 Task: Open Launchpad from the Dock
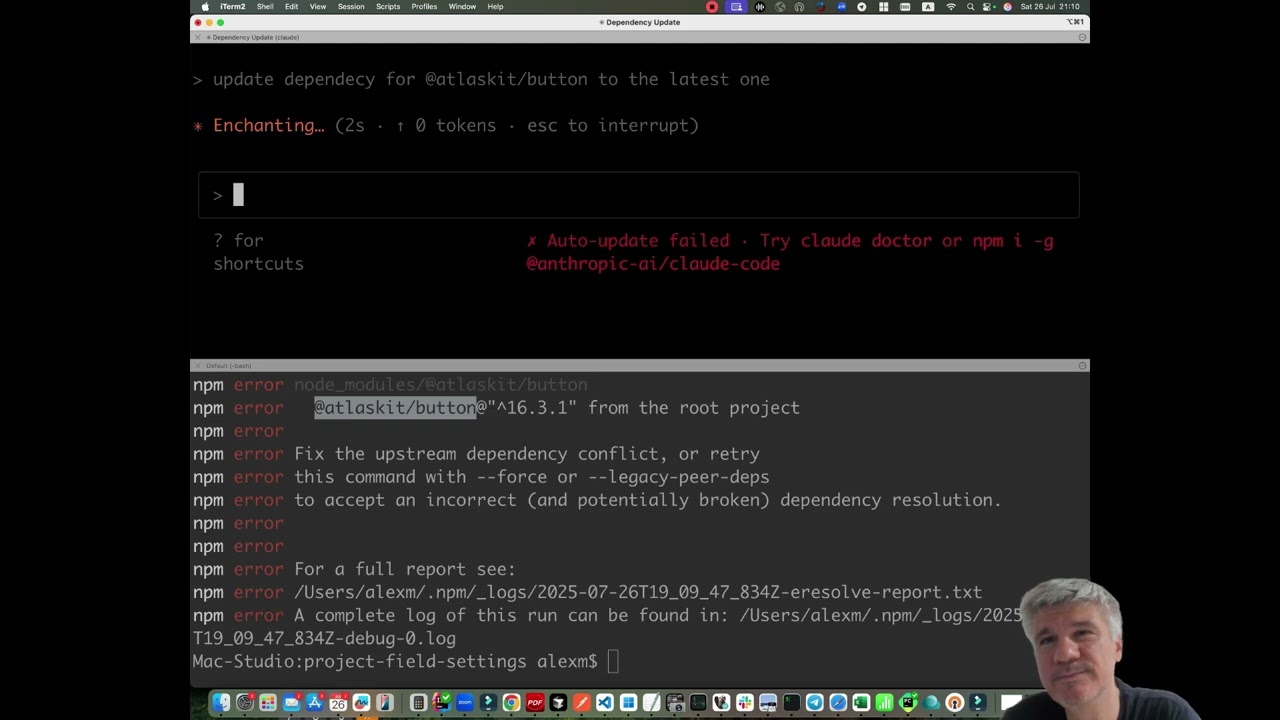267,703
